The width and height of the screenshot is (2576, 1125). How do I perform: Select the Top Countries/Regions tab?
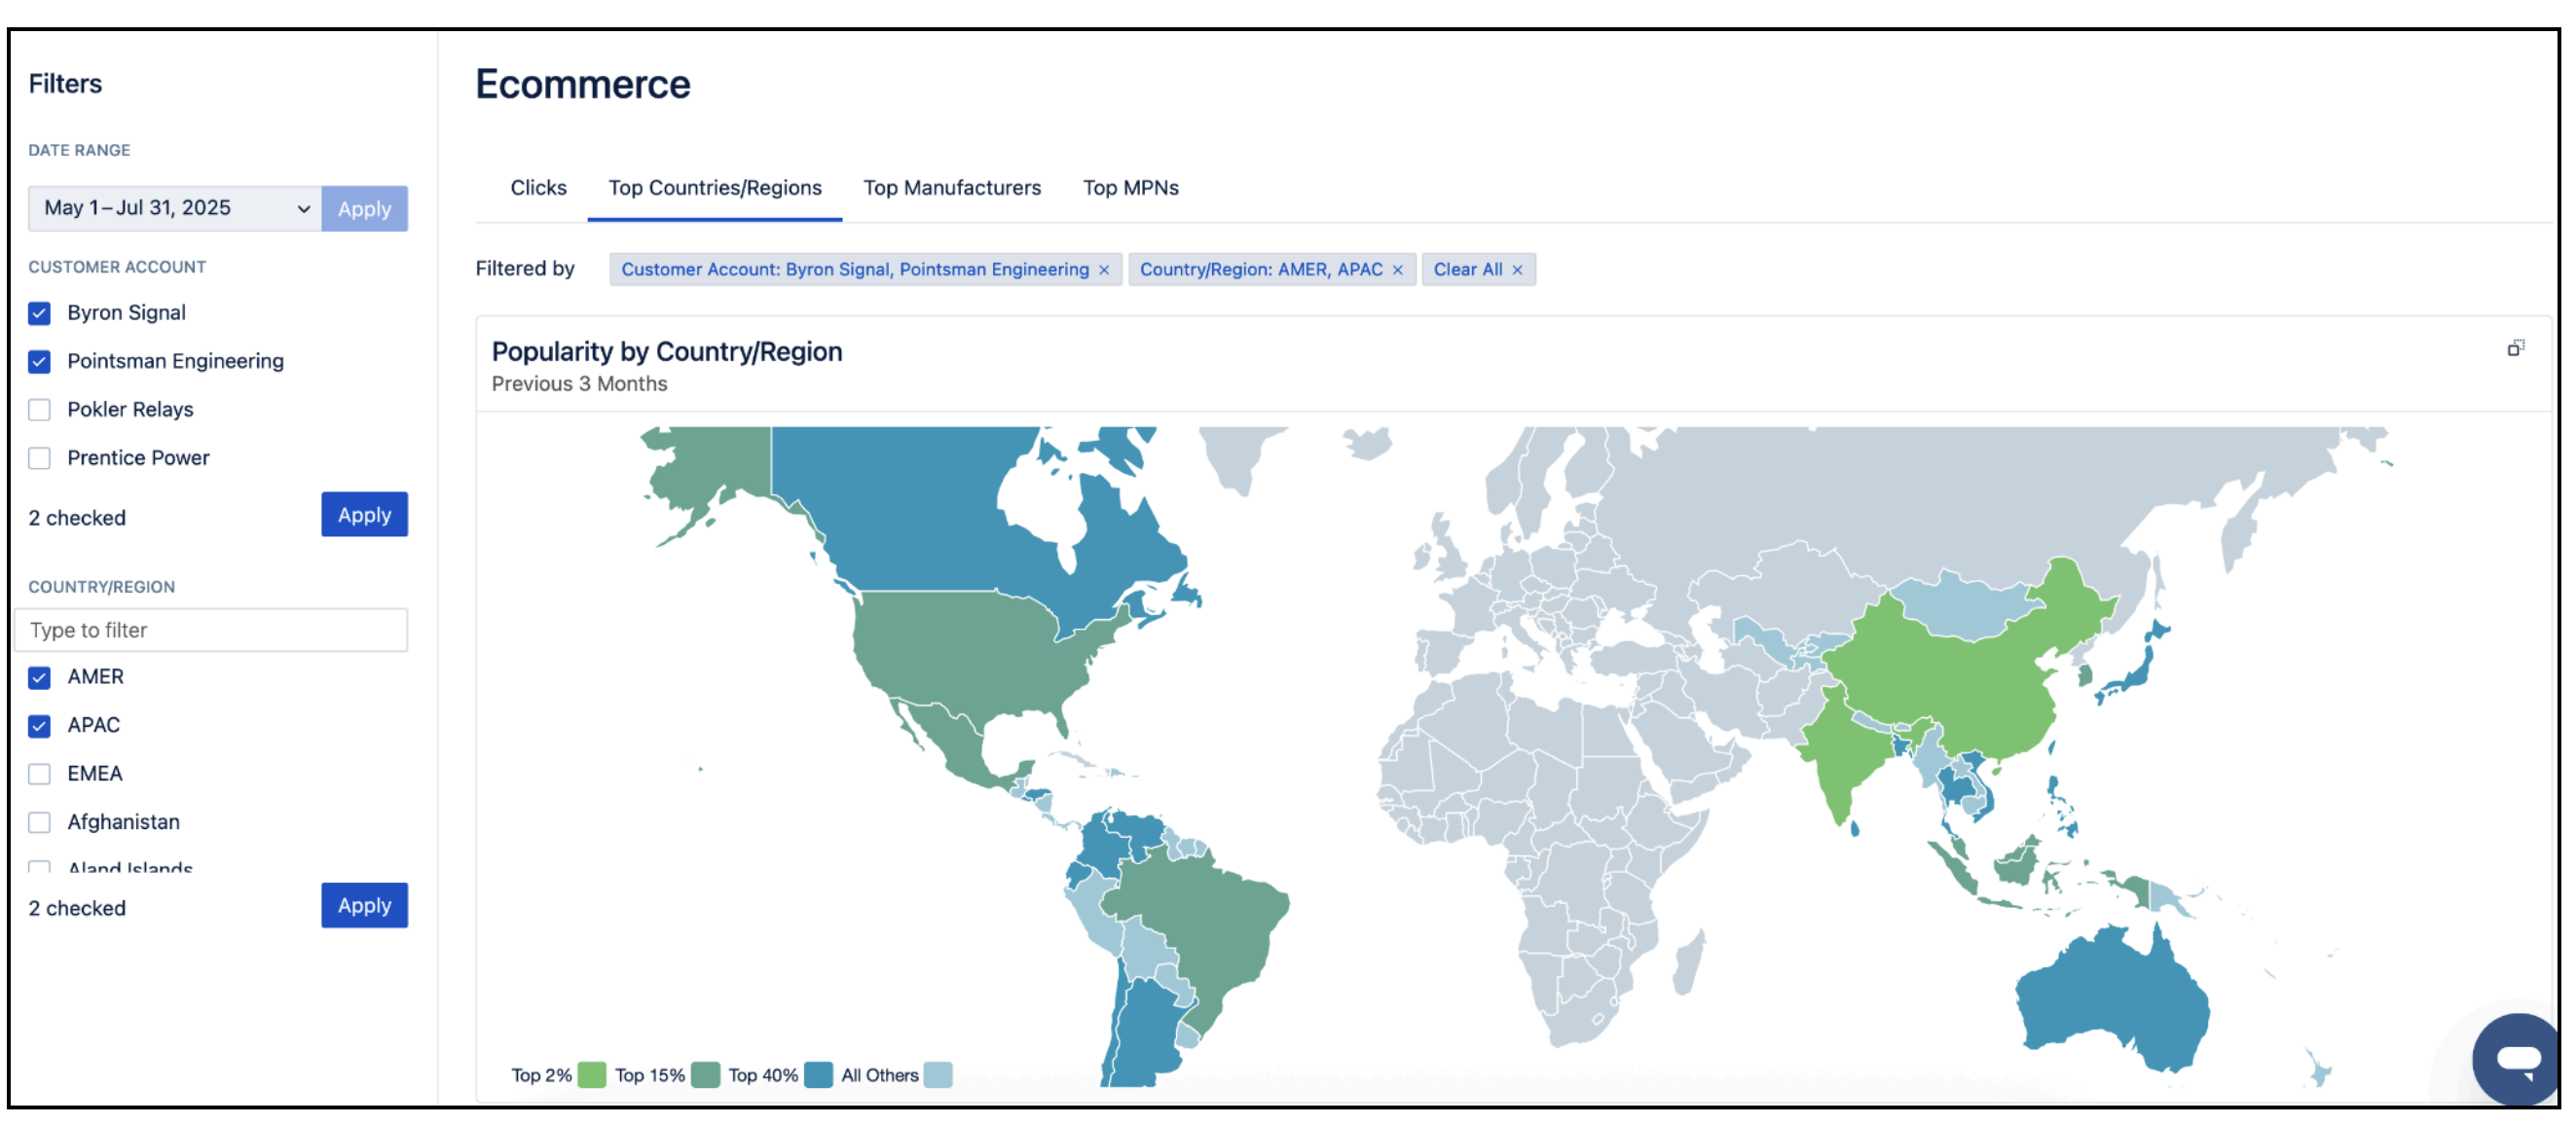pyautogui.click(x=715, y=188)
